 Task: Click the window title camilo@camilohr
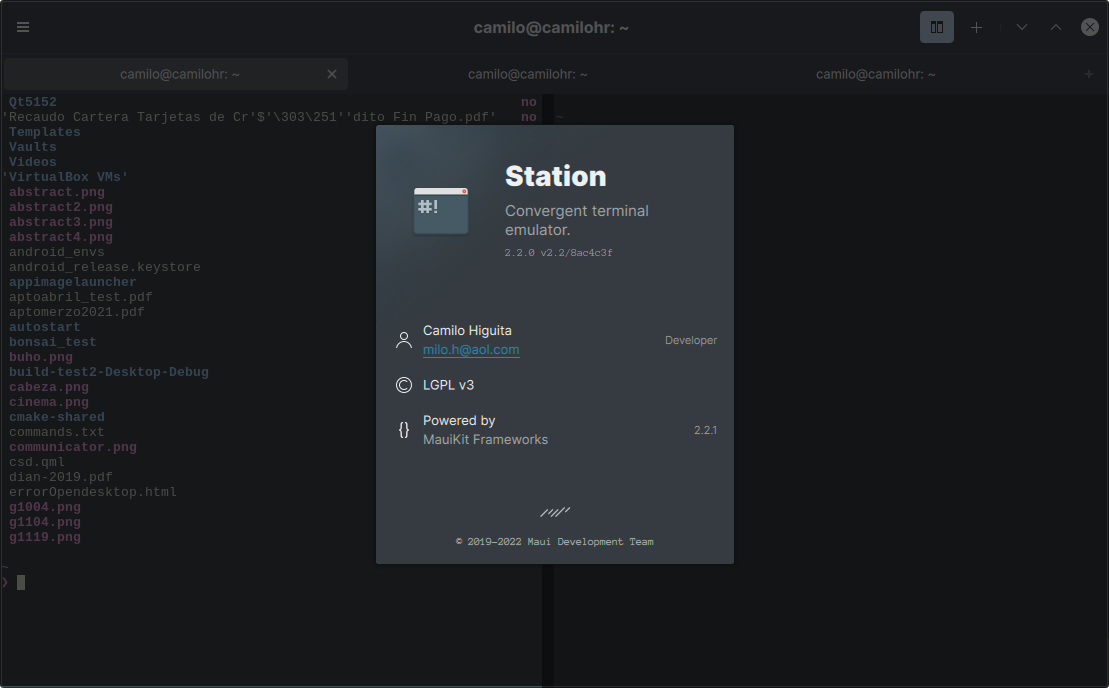point(551,28)
